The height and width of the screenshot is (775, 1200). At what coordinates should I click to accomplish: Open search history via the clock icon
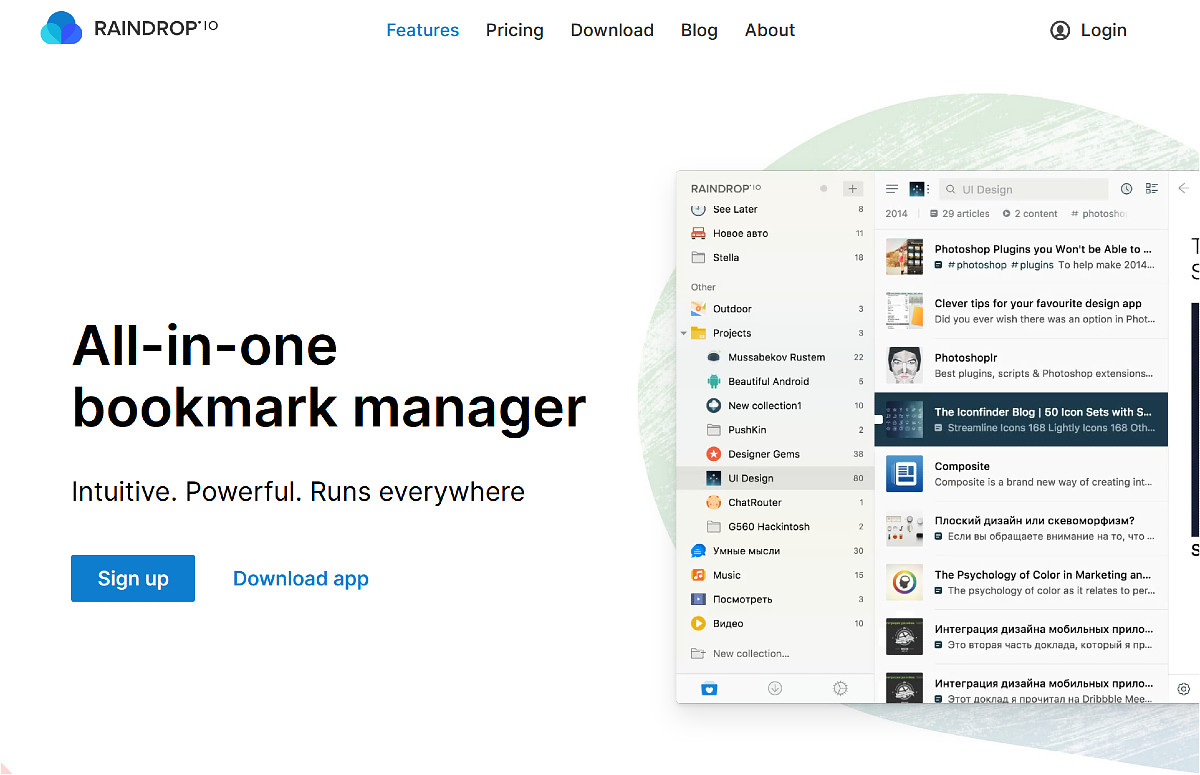1126,188
